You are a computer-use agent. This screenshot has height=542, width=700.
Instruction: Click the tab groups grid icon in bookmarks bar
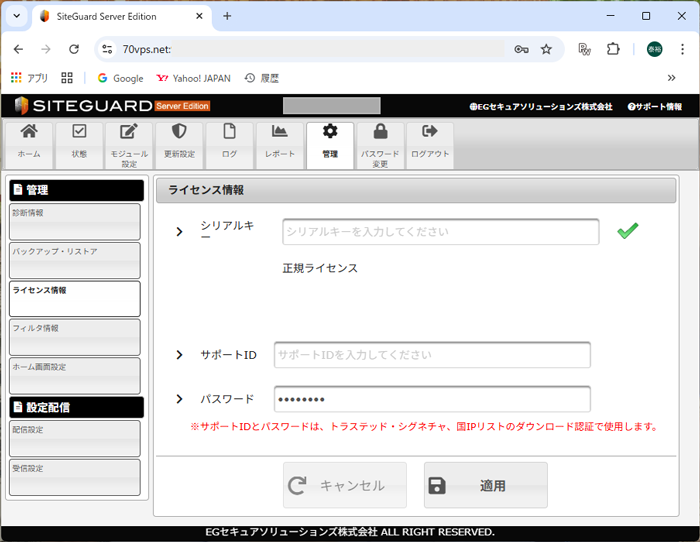click(67, 78)
